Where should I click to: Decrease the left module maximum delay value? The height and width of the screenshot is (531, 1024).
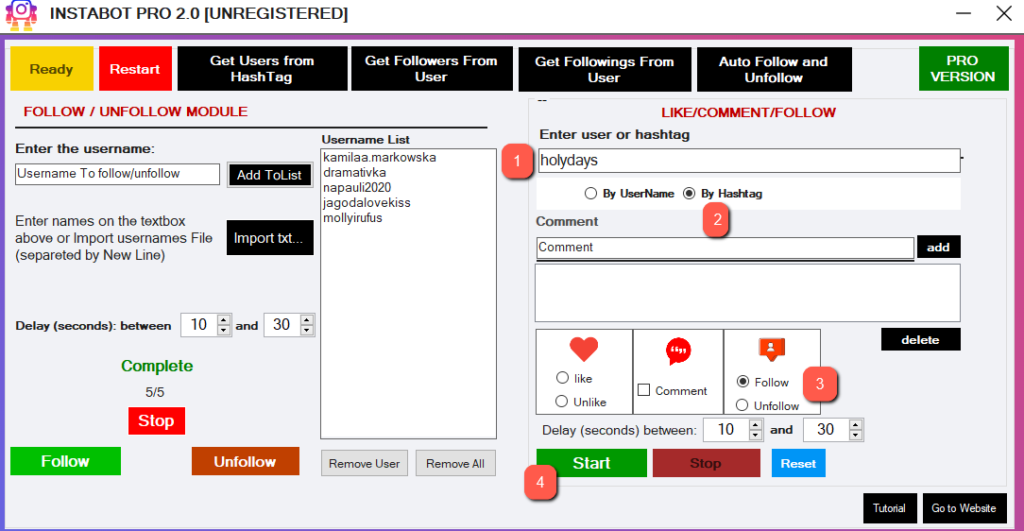tap(306, 331)
